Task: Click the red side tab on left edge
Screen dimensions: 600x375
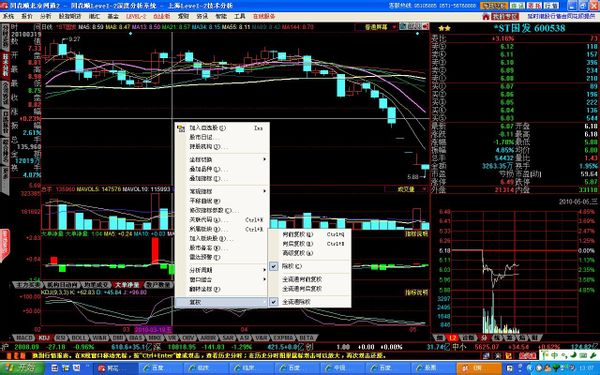Action: [x=5, y=245]
